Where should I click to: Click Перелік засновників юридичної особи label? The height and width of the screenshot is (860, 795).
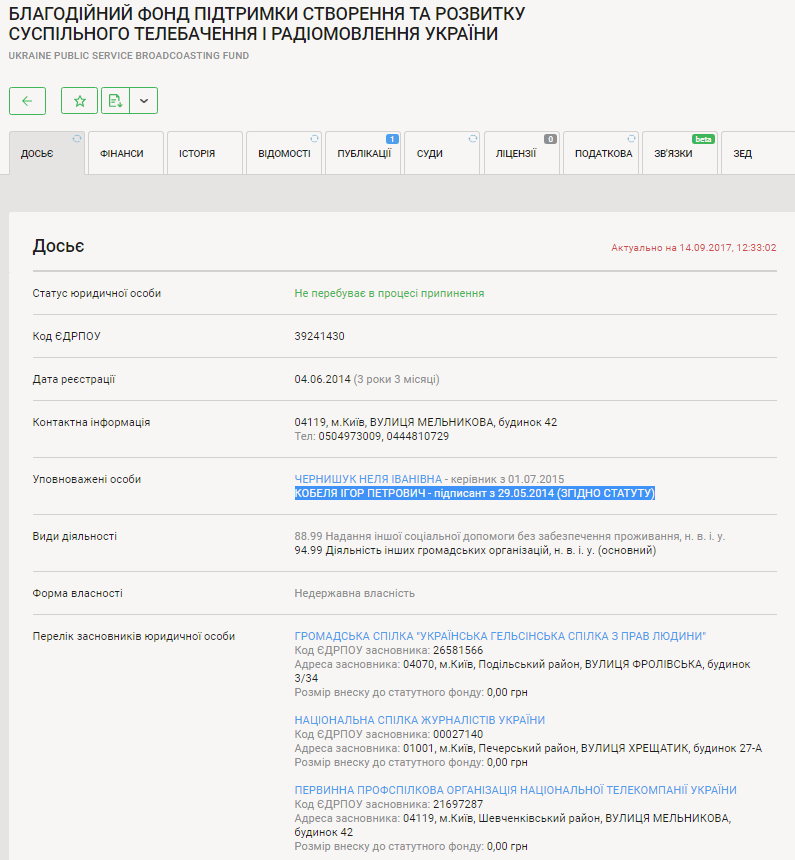pos(134,636)
